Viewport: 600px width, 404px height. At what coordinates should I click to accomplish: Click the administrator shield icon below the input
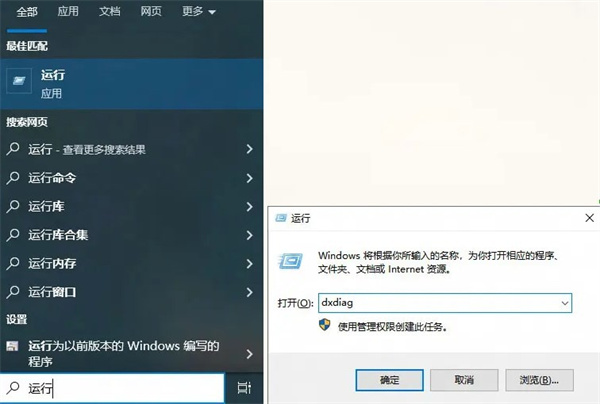[x=324, y=326]
